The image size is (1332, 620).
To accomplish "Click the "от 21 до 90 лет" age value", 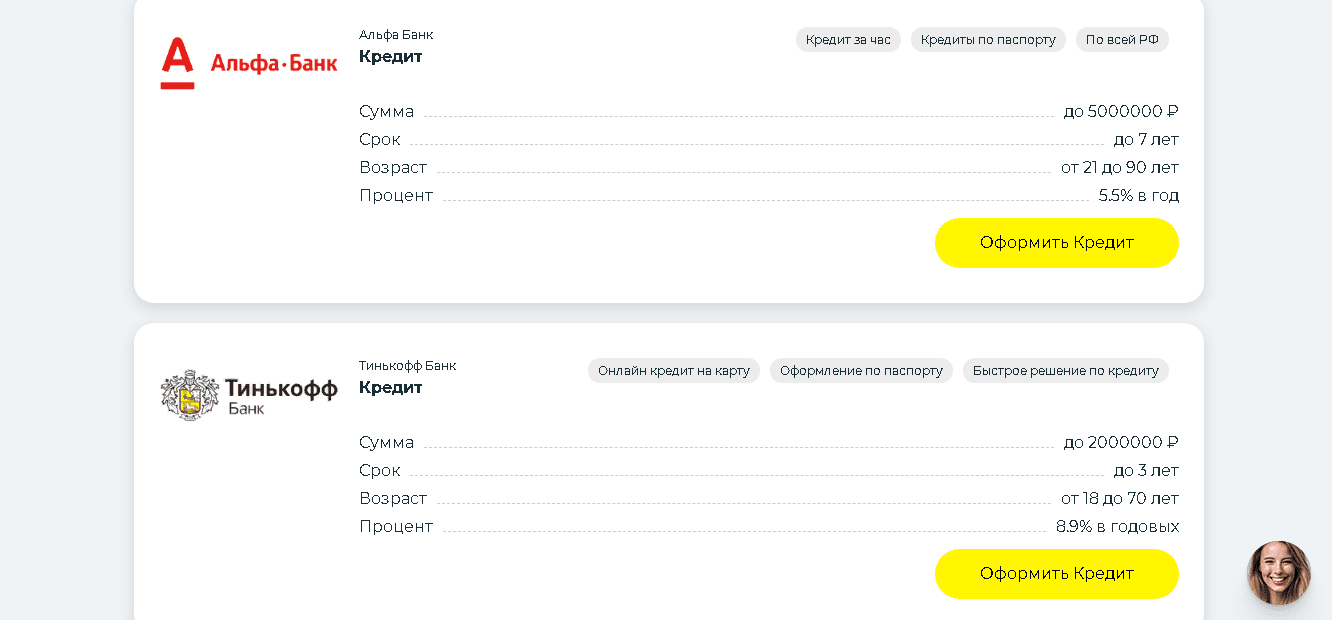I will pos(1119,168).
